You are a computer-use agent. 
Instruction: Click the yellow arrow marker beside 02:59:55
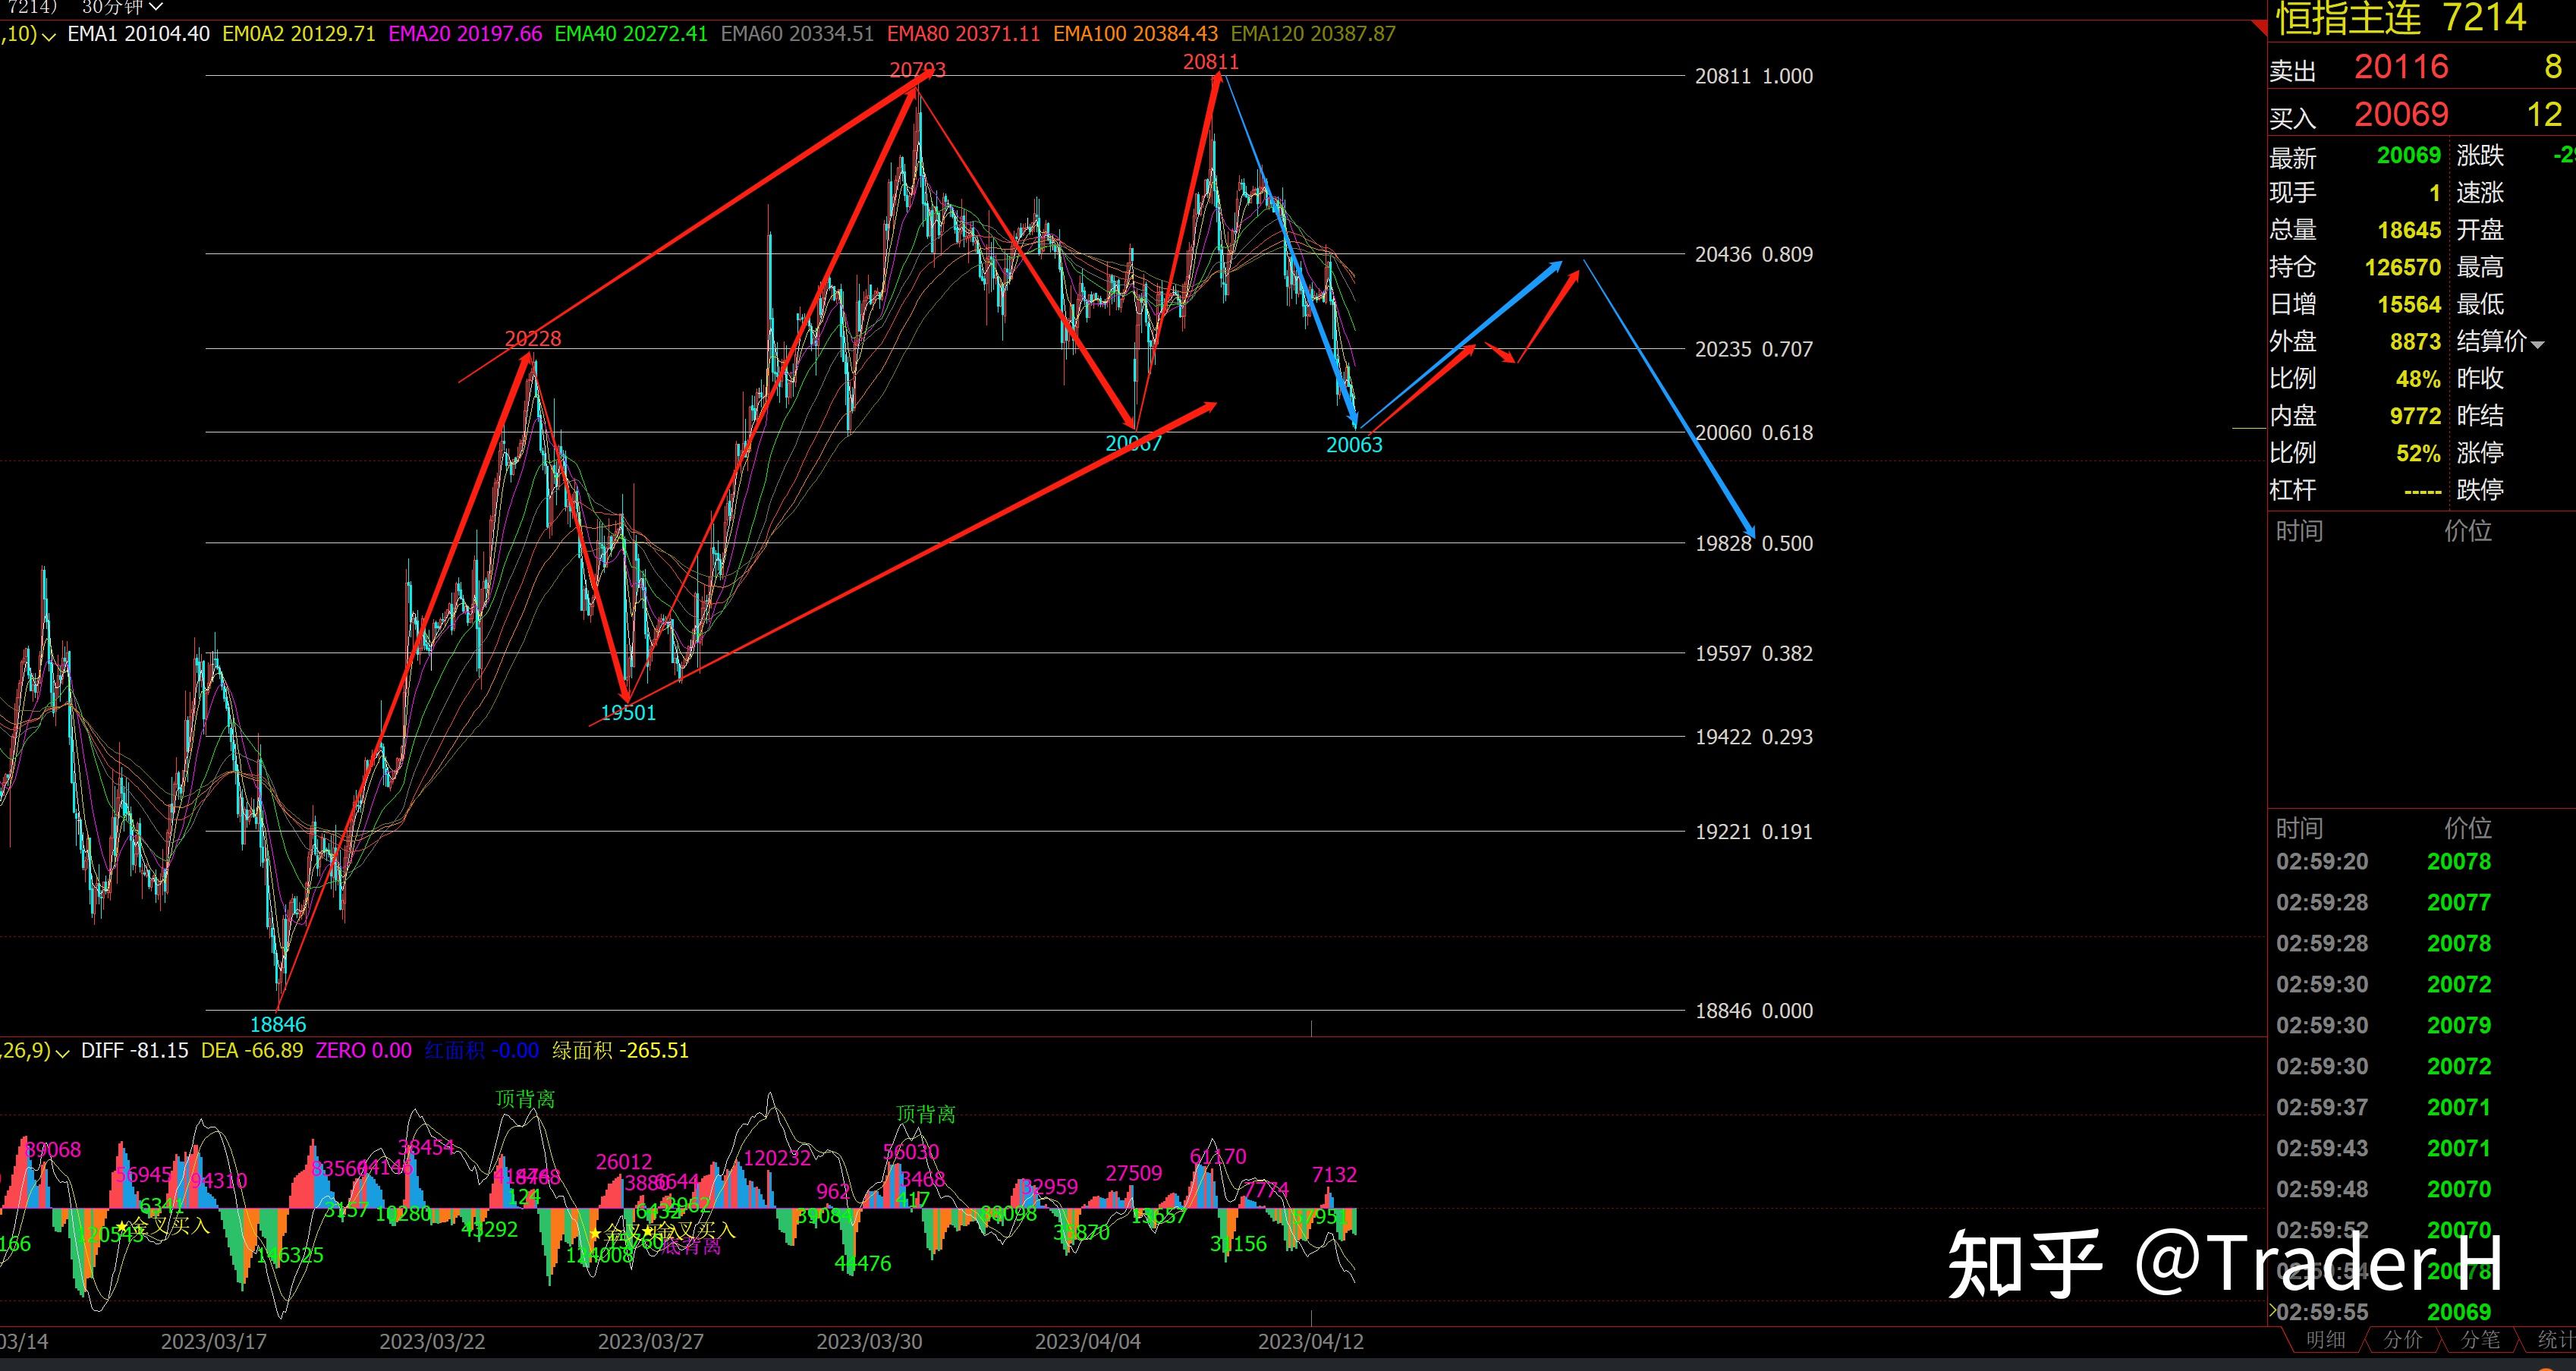[x=2272, y=1310]
